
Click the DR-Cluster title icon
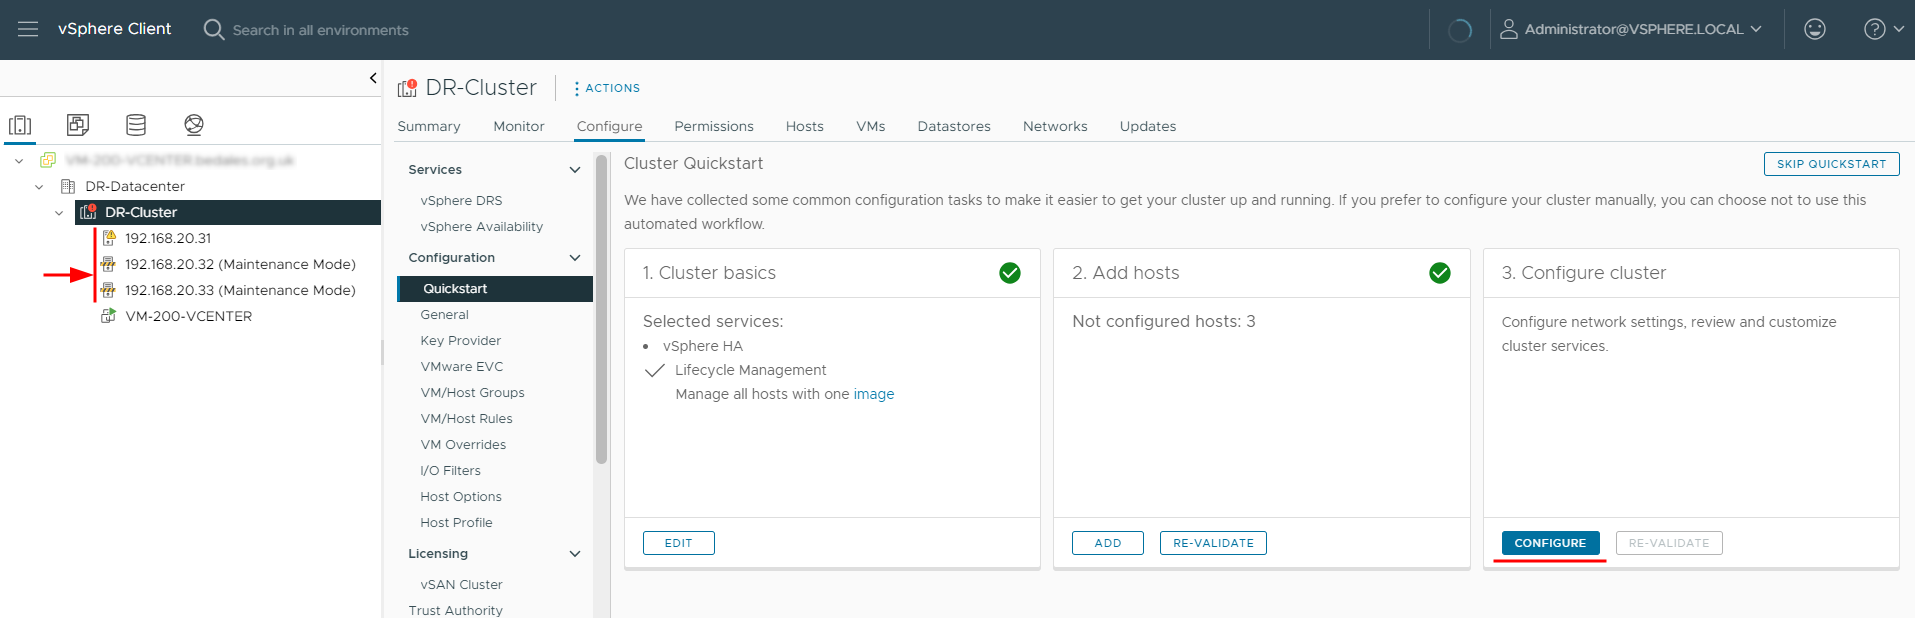coord(407,88)
